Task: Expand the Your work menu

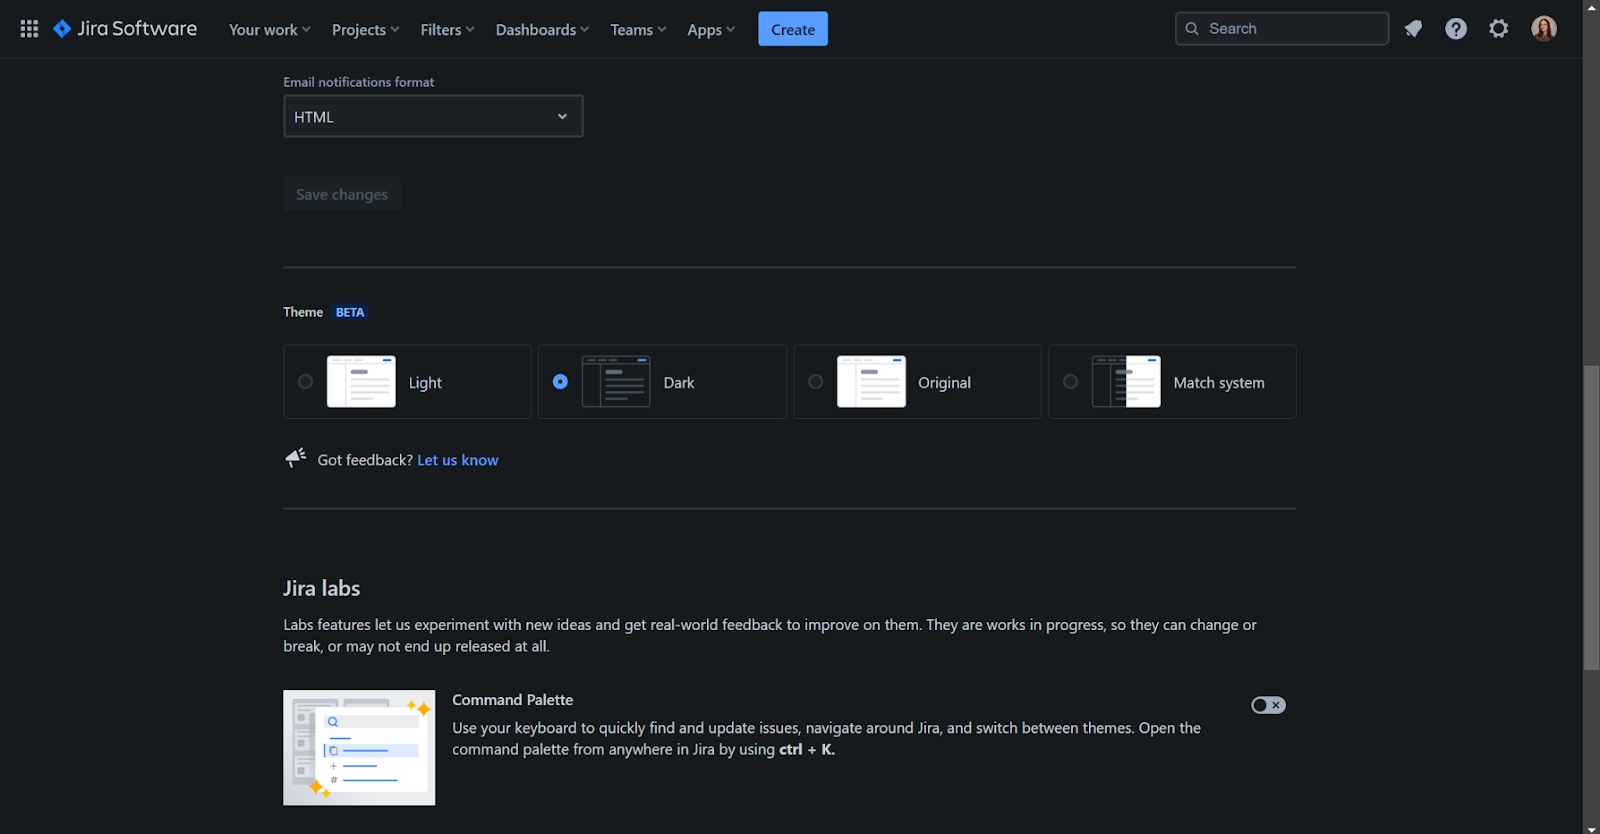Action: [269, 30]
